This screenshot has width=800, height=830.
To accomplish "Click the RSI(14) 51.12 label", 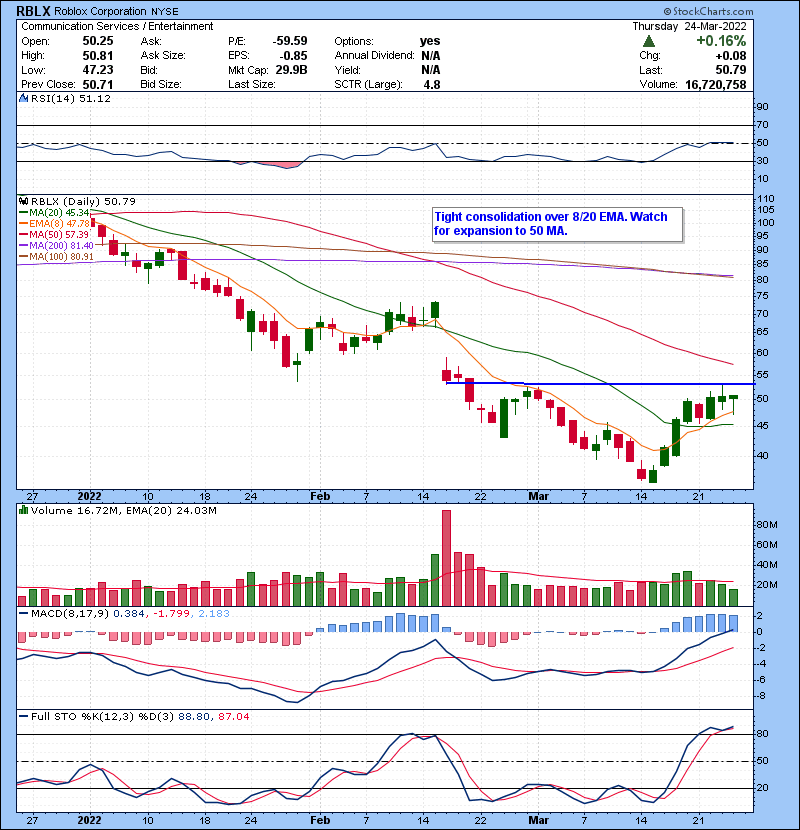I will click(x=71, y=98).
